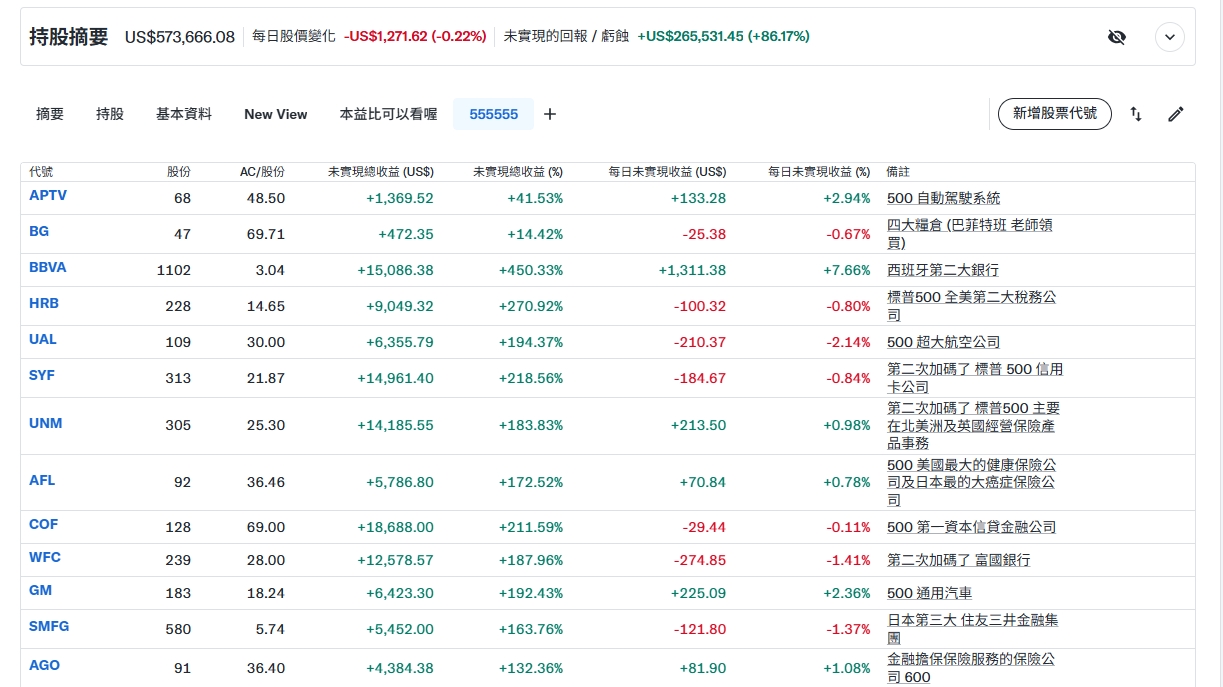
Task: Edit the BG note 四大糧倉
Action: click(970, 234)
